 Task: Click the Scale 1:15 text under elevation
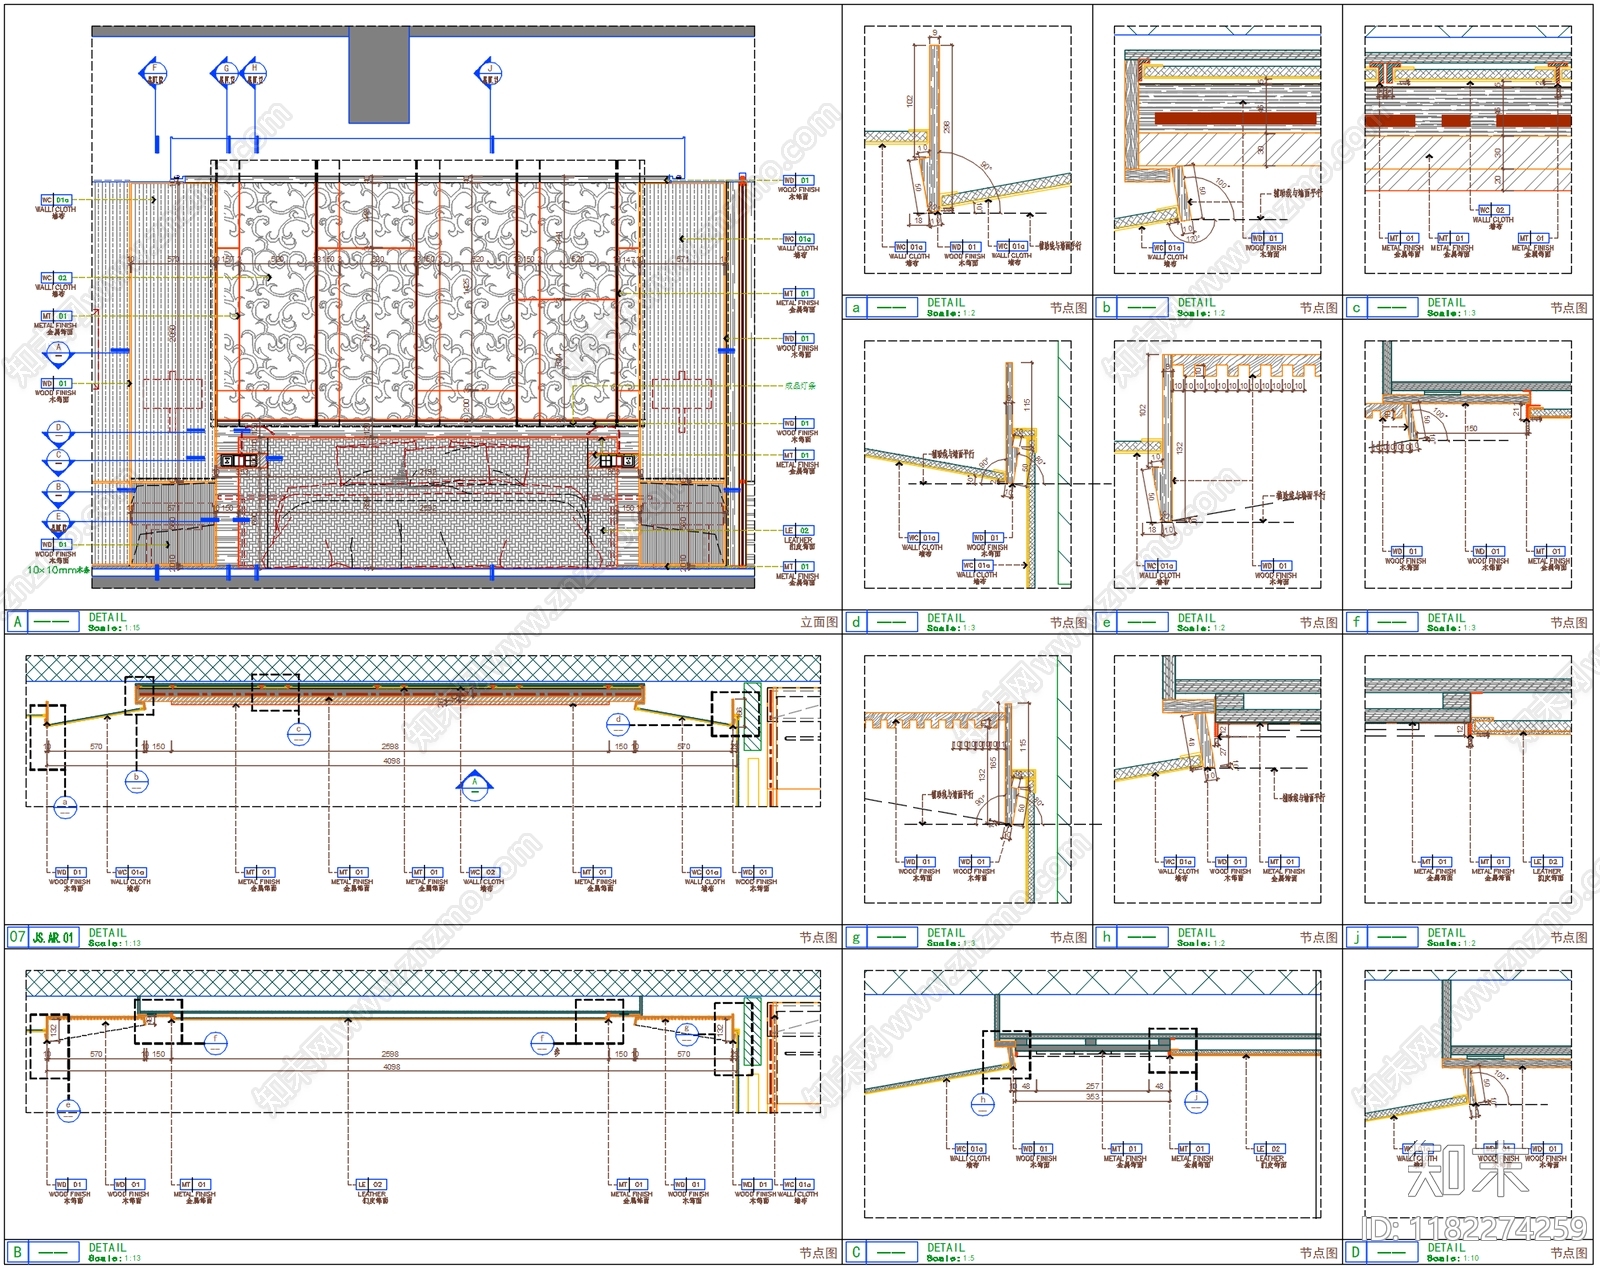[114, 628]
